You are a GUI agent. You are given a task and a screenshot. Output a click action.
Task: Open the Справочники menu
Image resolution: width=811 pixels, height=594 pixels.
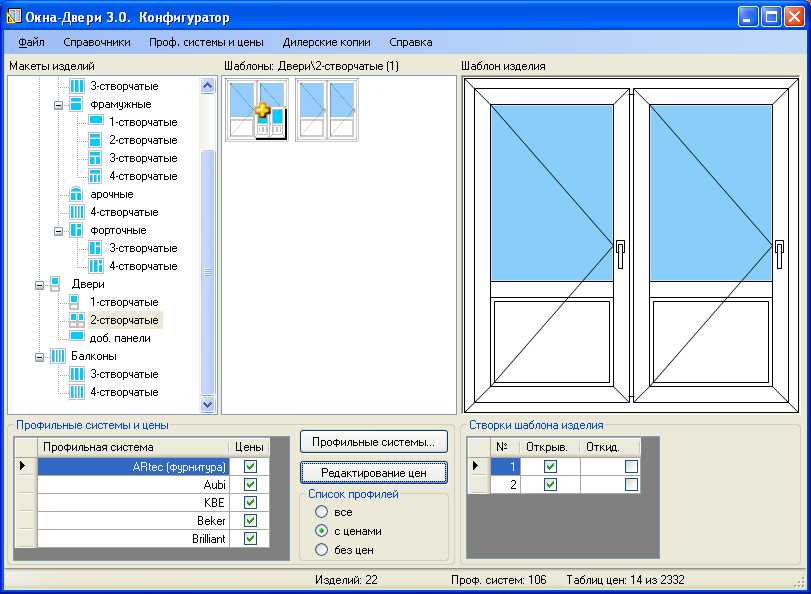click(97, 42)
